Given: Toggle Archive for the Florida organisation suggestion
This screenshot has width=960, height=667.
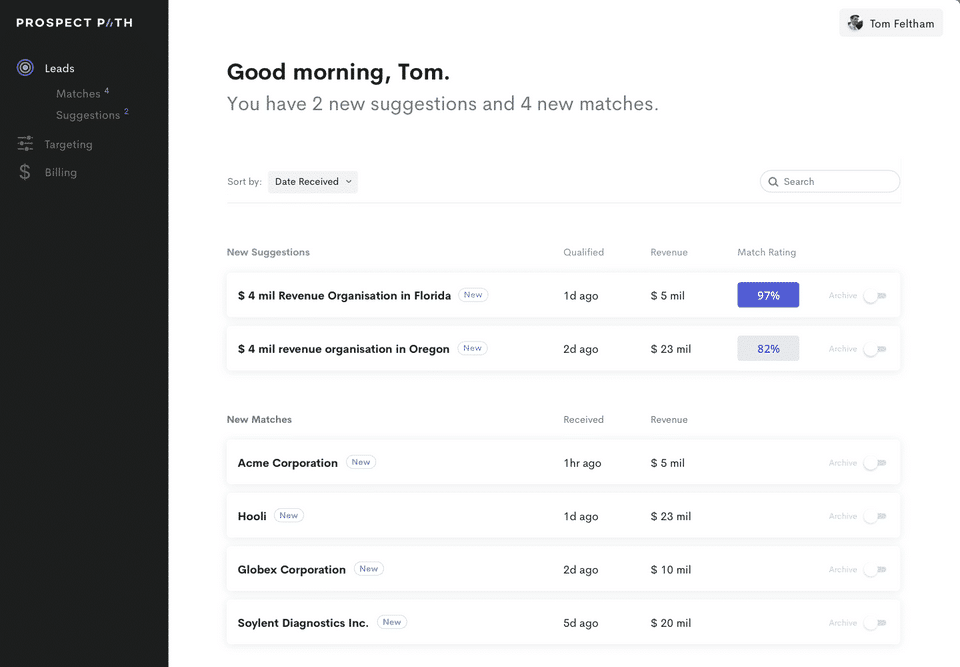Looking at the screenshot, I should coord(875,296).
